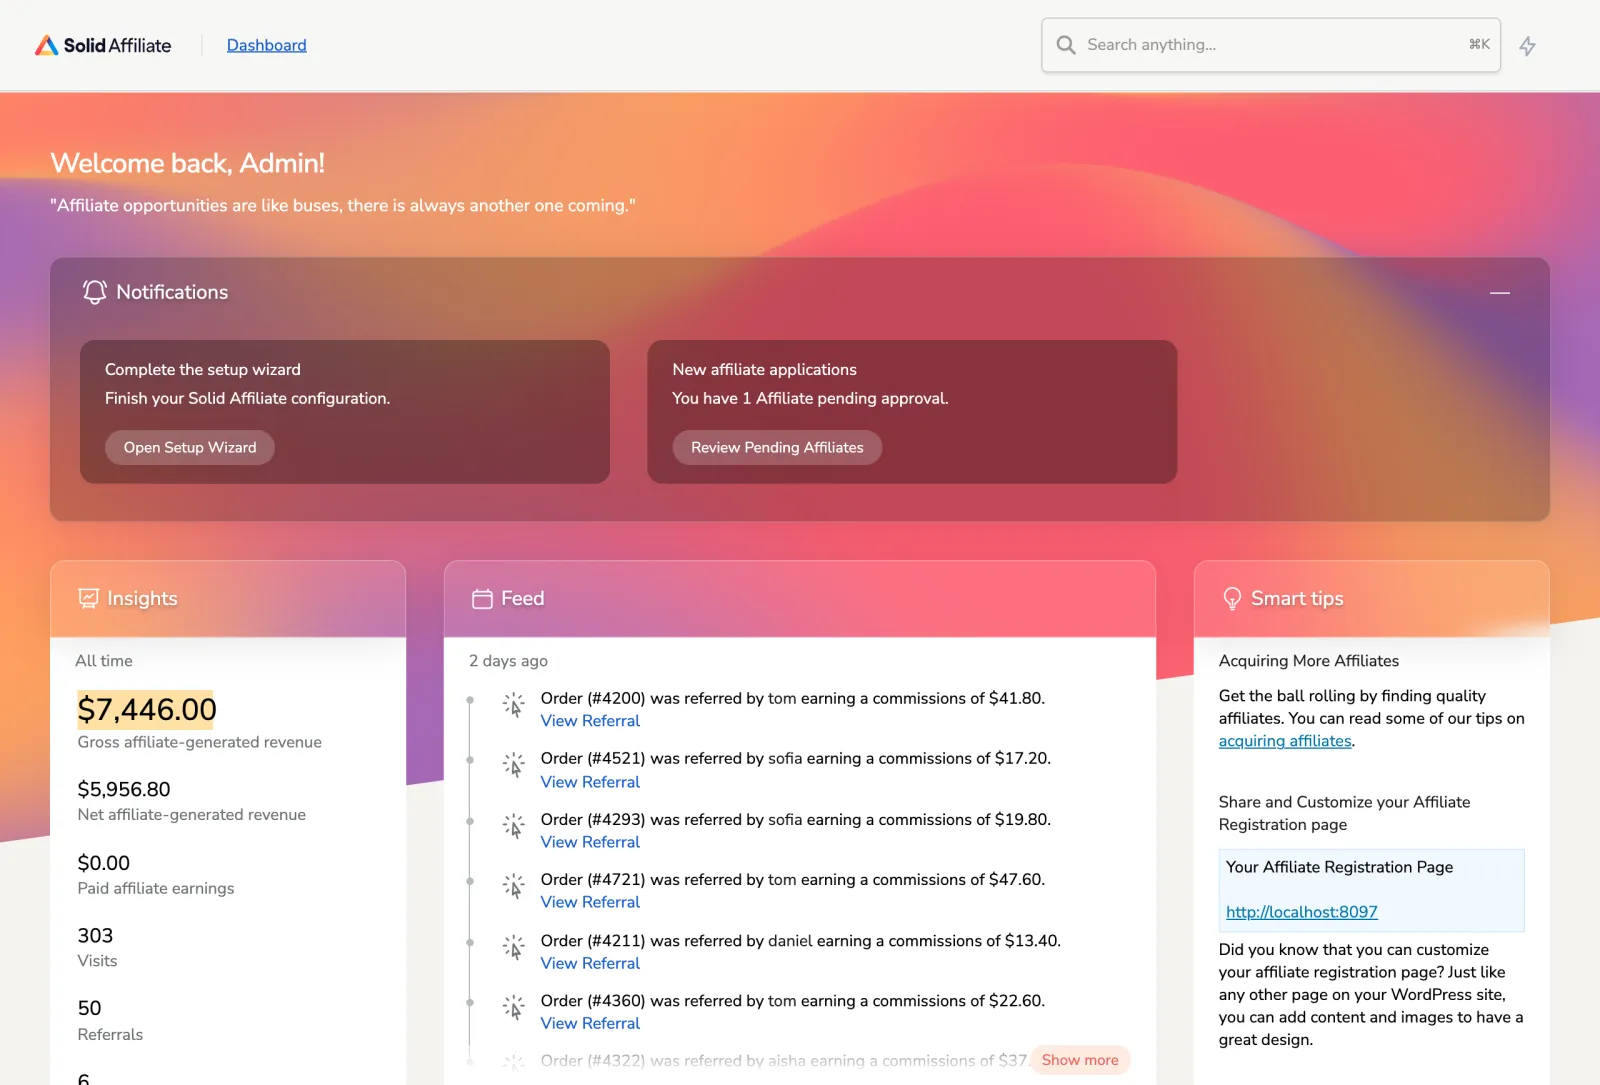This screenshot has width=1600, height=1085.
Task: Open the acquiring affiliates tips link
Action: point(1285,741)
